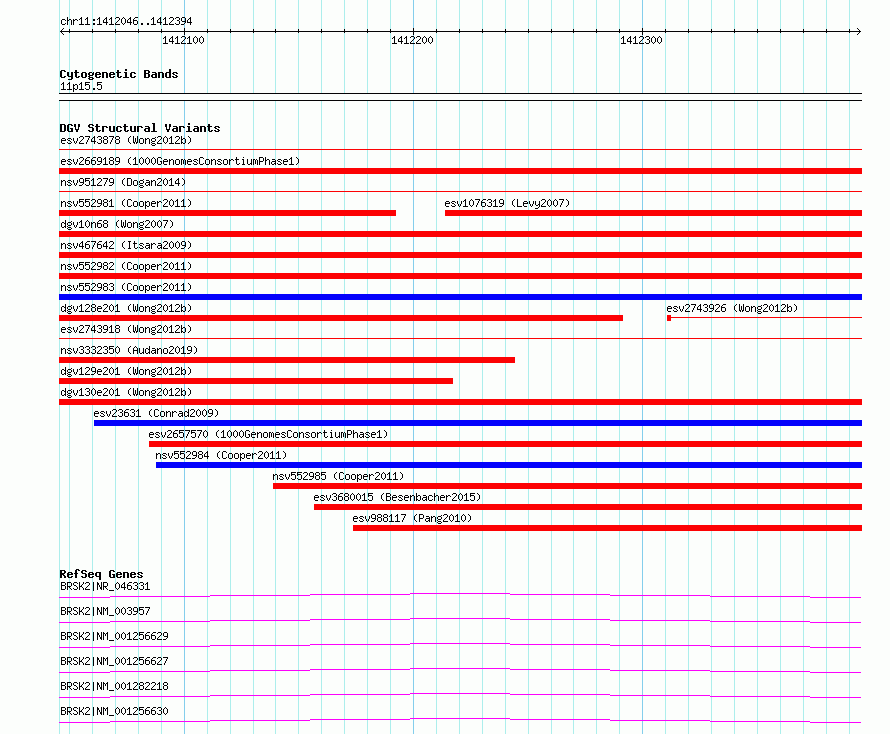
Task: Click nsv467642 (Itsara2009) variant label
Action: coord(126,245)
